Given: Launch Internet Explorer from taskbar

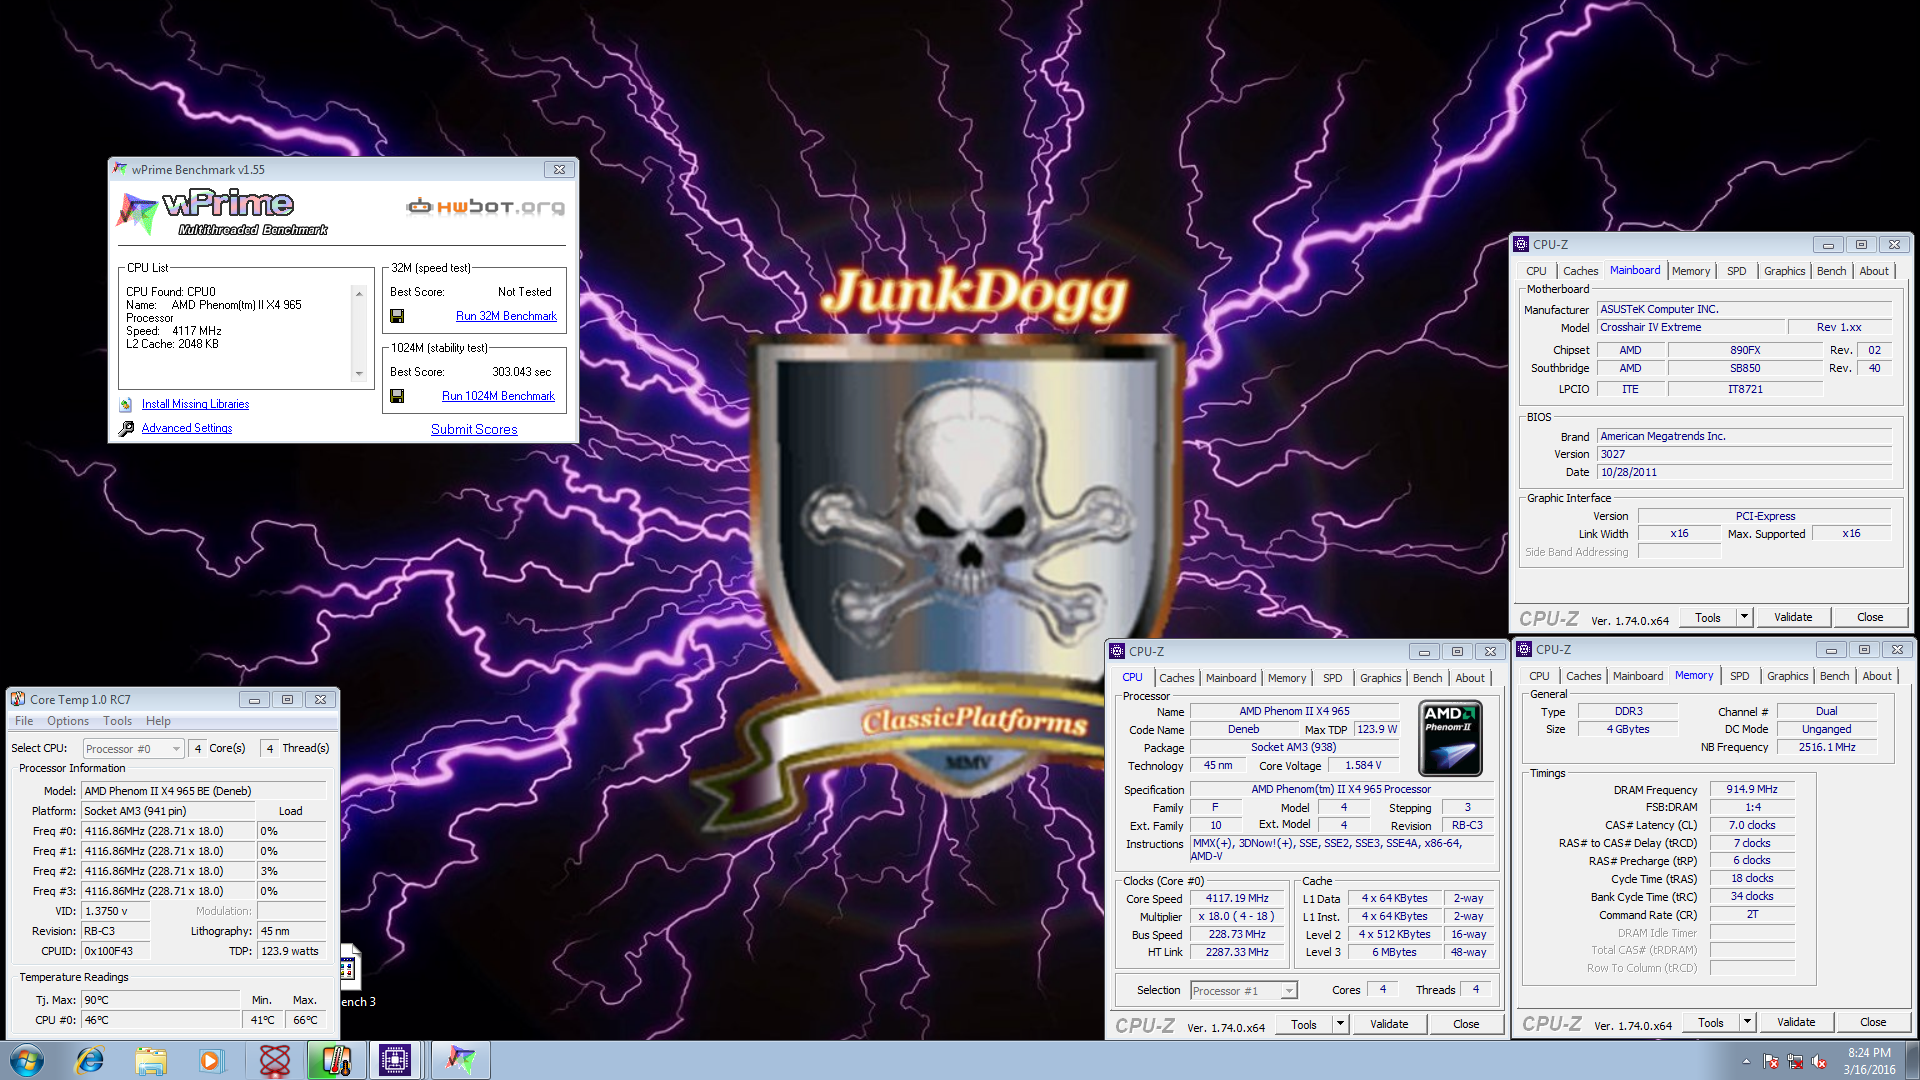Looking at the screenshot, I should (90, 1060).
